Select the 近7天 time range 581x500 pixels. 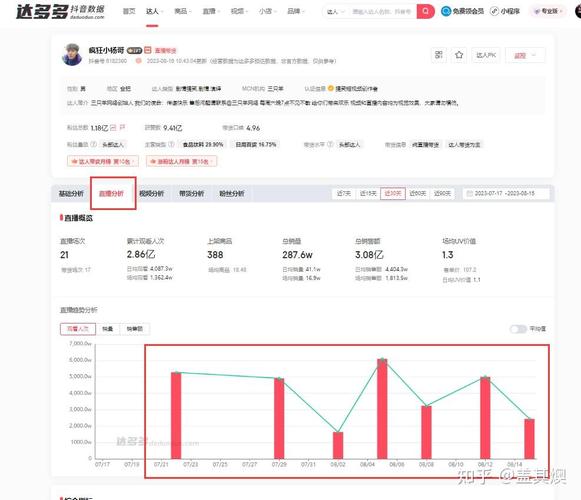[x=344, y=193]
